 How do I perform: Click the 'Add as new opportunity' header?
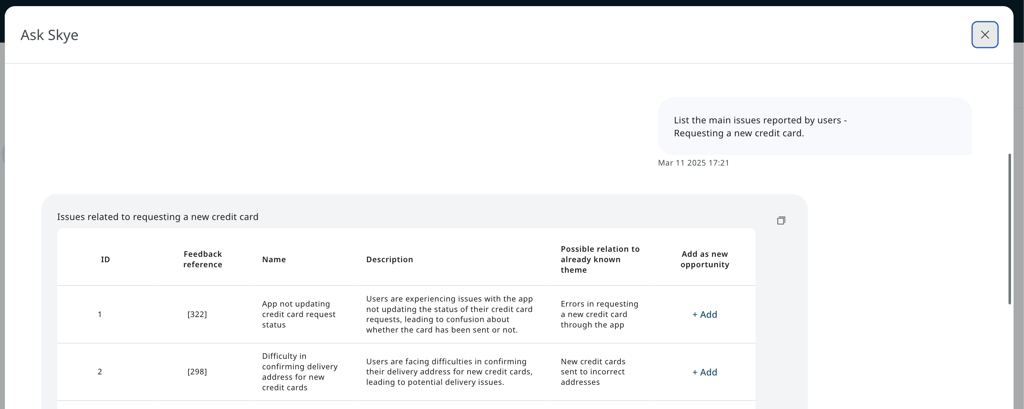point(704,259)
